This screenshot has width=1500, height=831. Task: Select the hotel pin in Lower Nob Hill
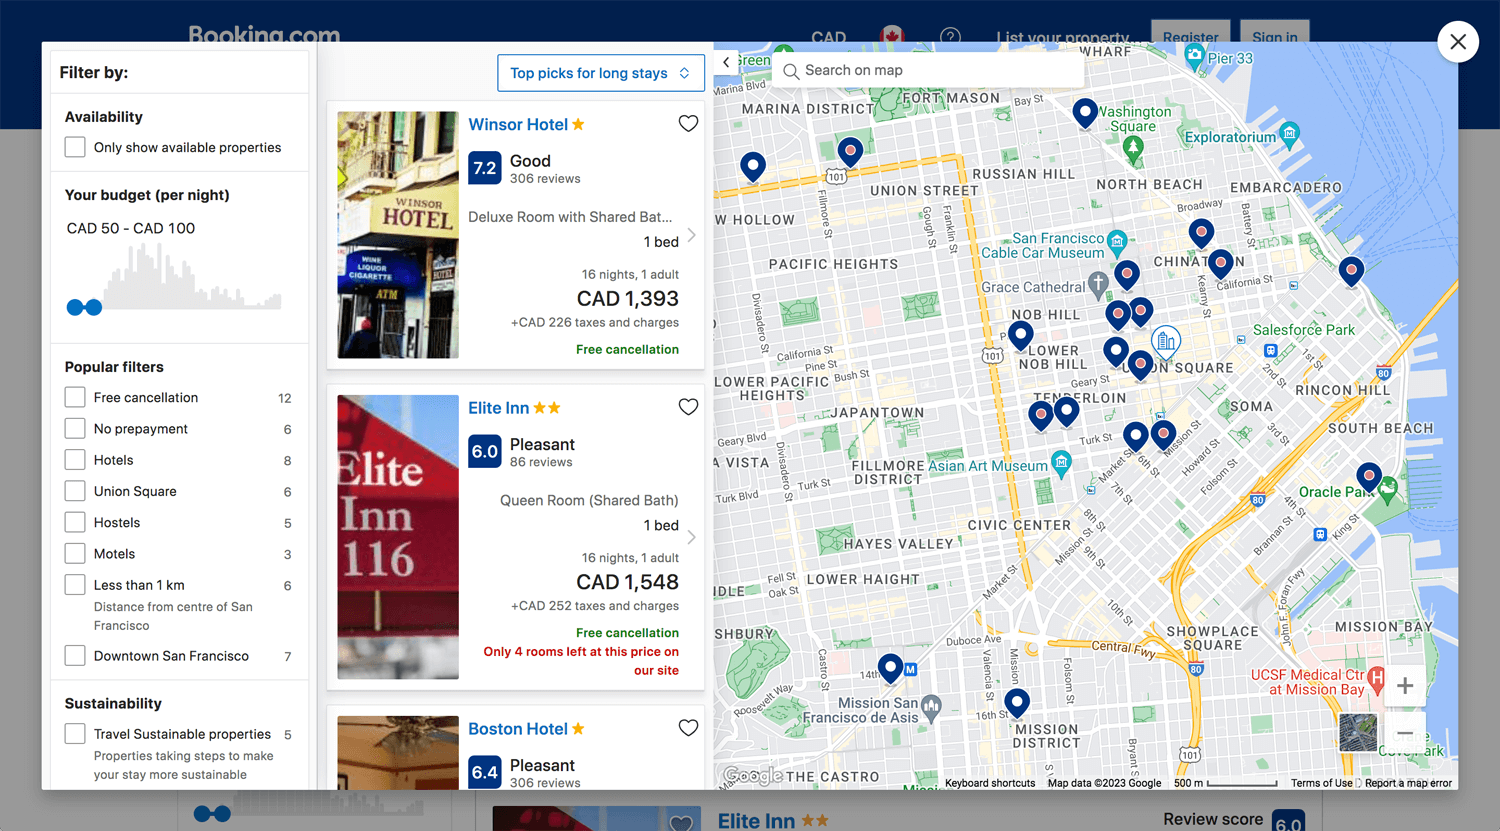coord(1020,336)
